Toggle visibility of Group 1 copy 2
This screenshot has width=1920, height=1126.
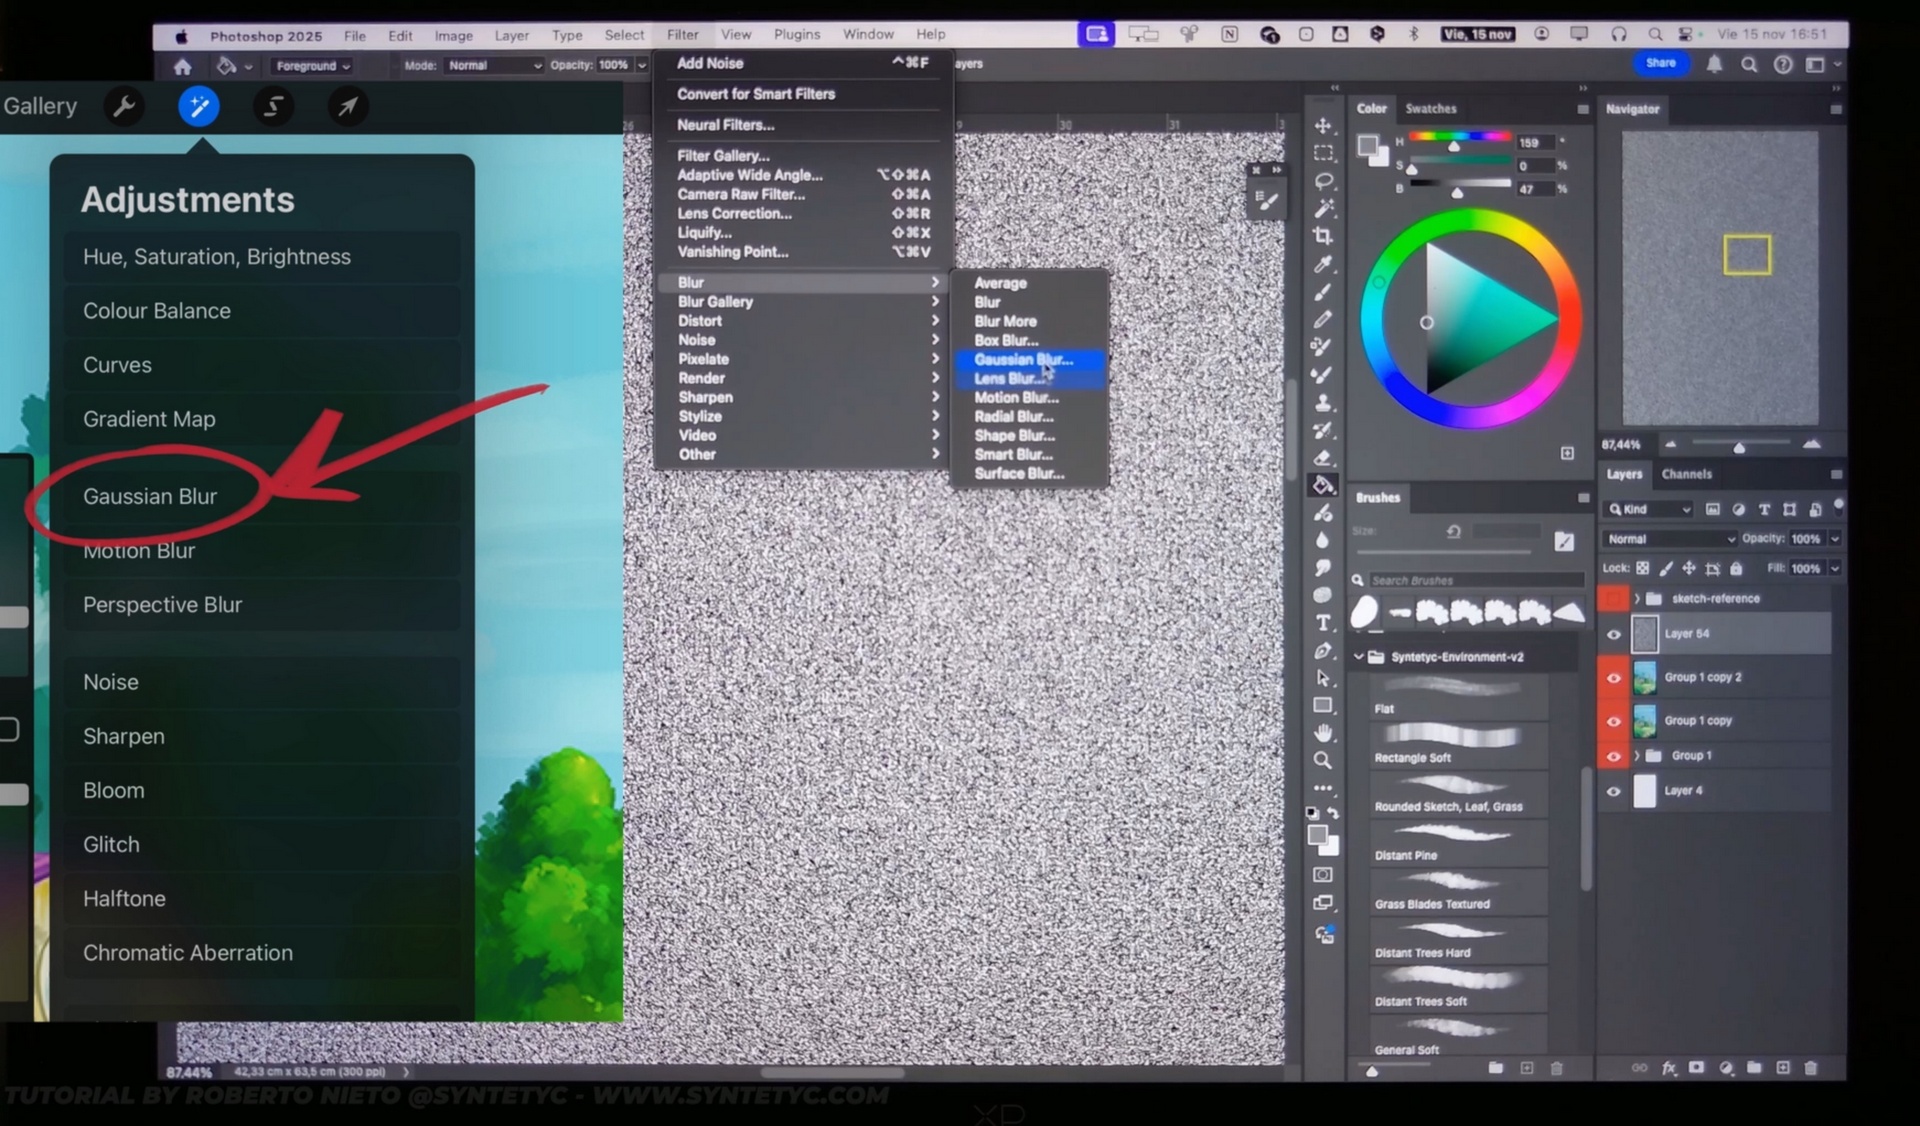point(1613,678)
